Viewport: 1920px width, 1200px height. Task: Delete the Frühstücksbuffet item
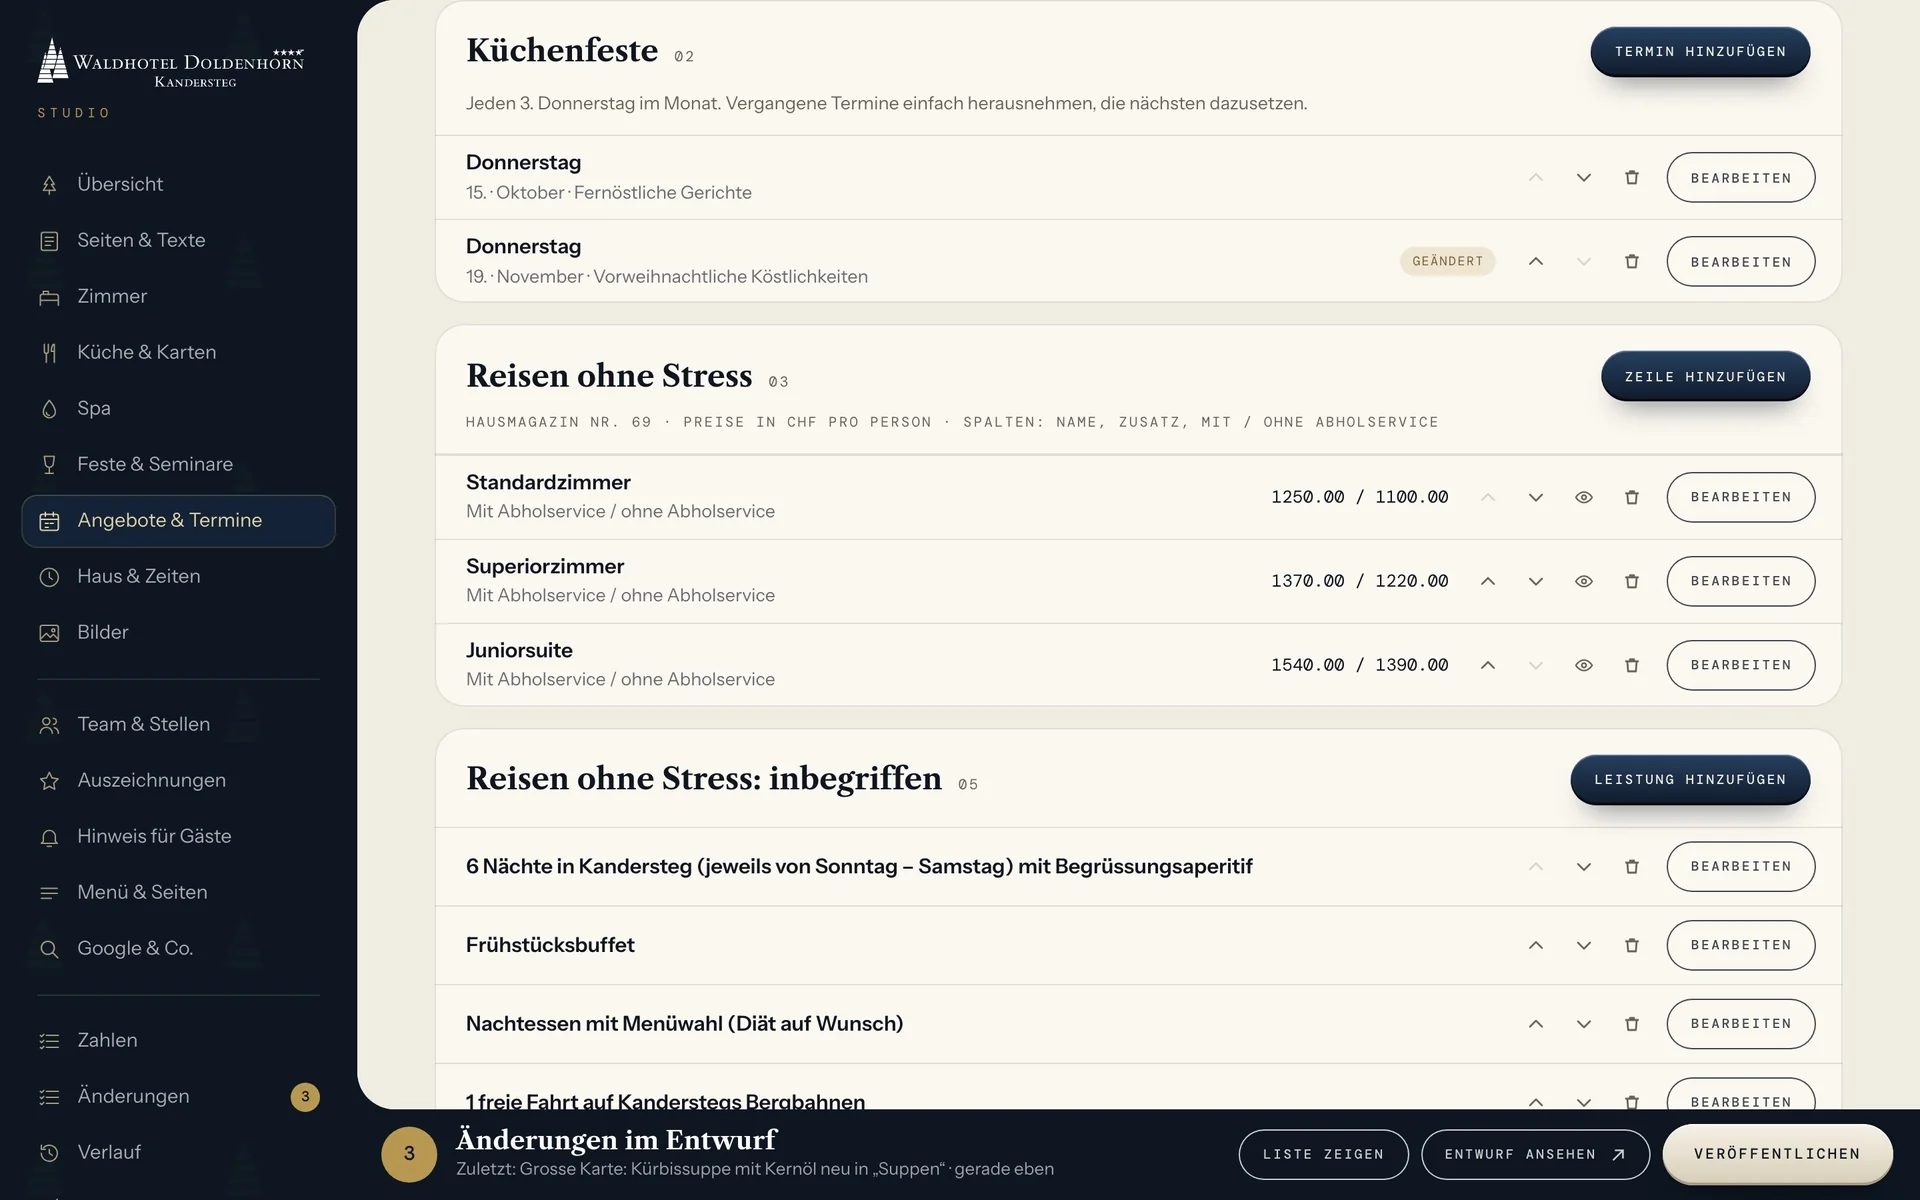click(x=1632, y=946)
